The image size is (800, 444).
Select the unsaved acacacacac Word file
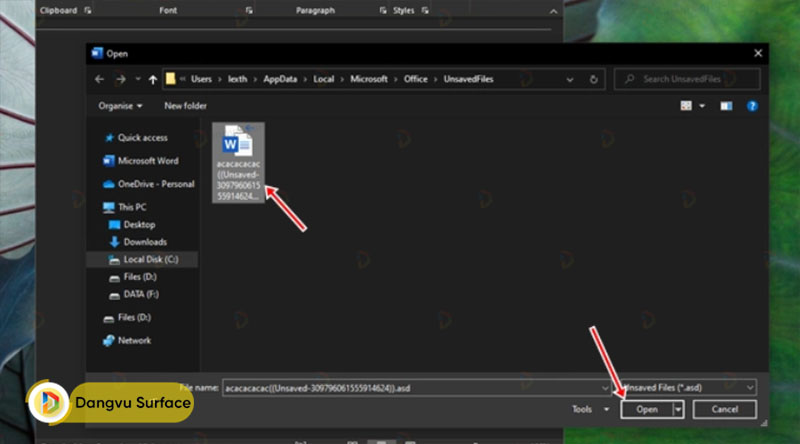[238, 162]
